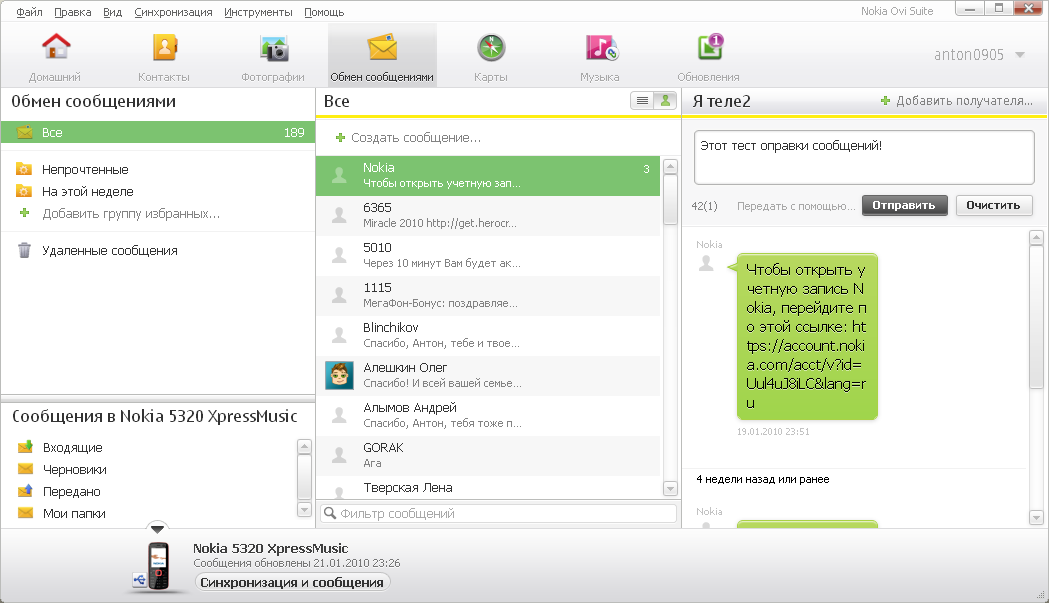
Task: Select the Непрочтенные unread folder
Action: 85,169
